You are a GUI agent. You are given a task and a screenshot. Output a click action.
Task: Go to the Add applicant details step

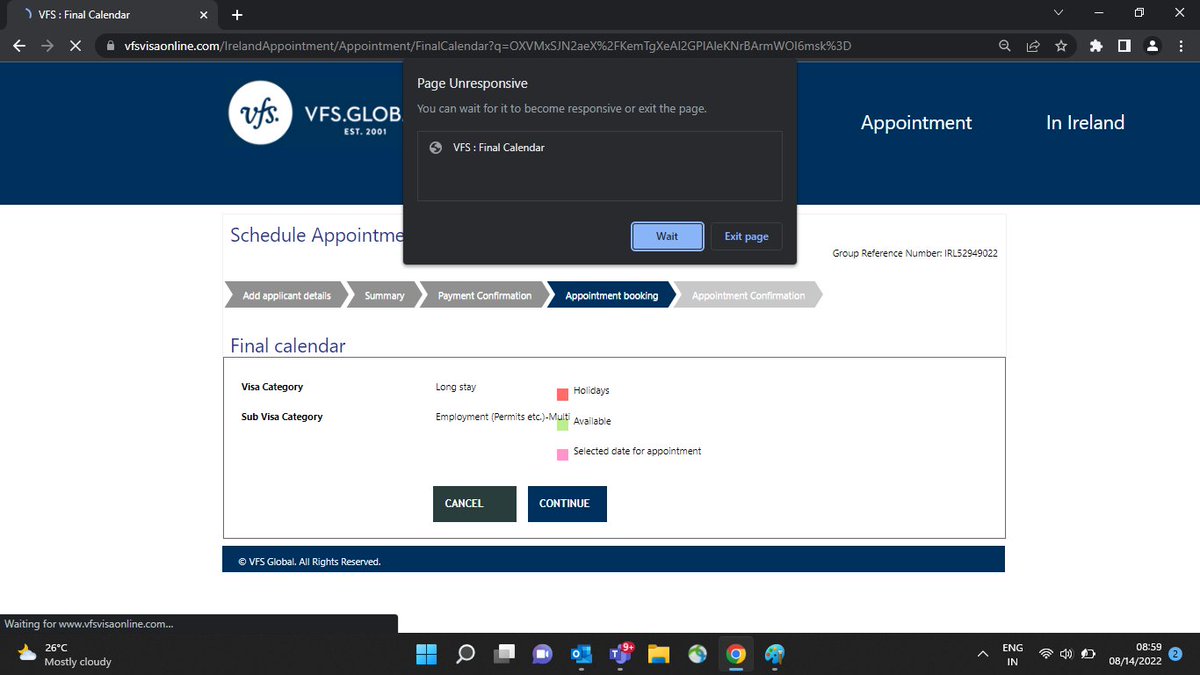pos(286,296)
